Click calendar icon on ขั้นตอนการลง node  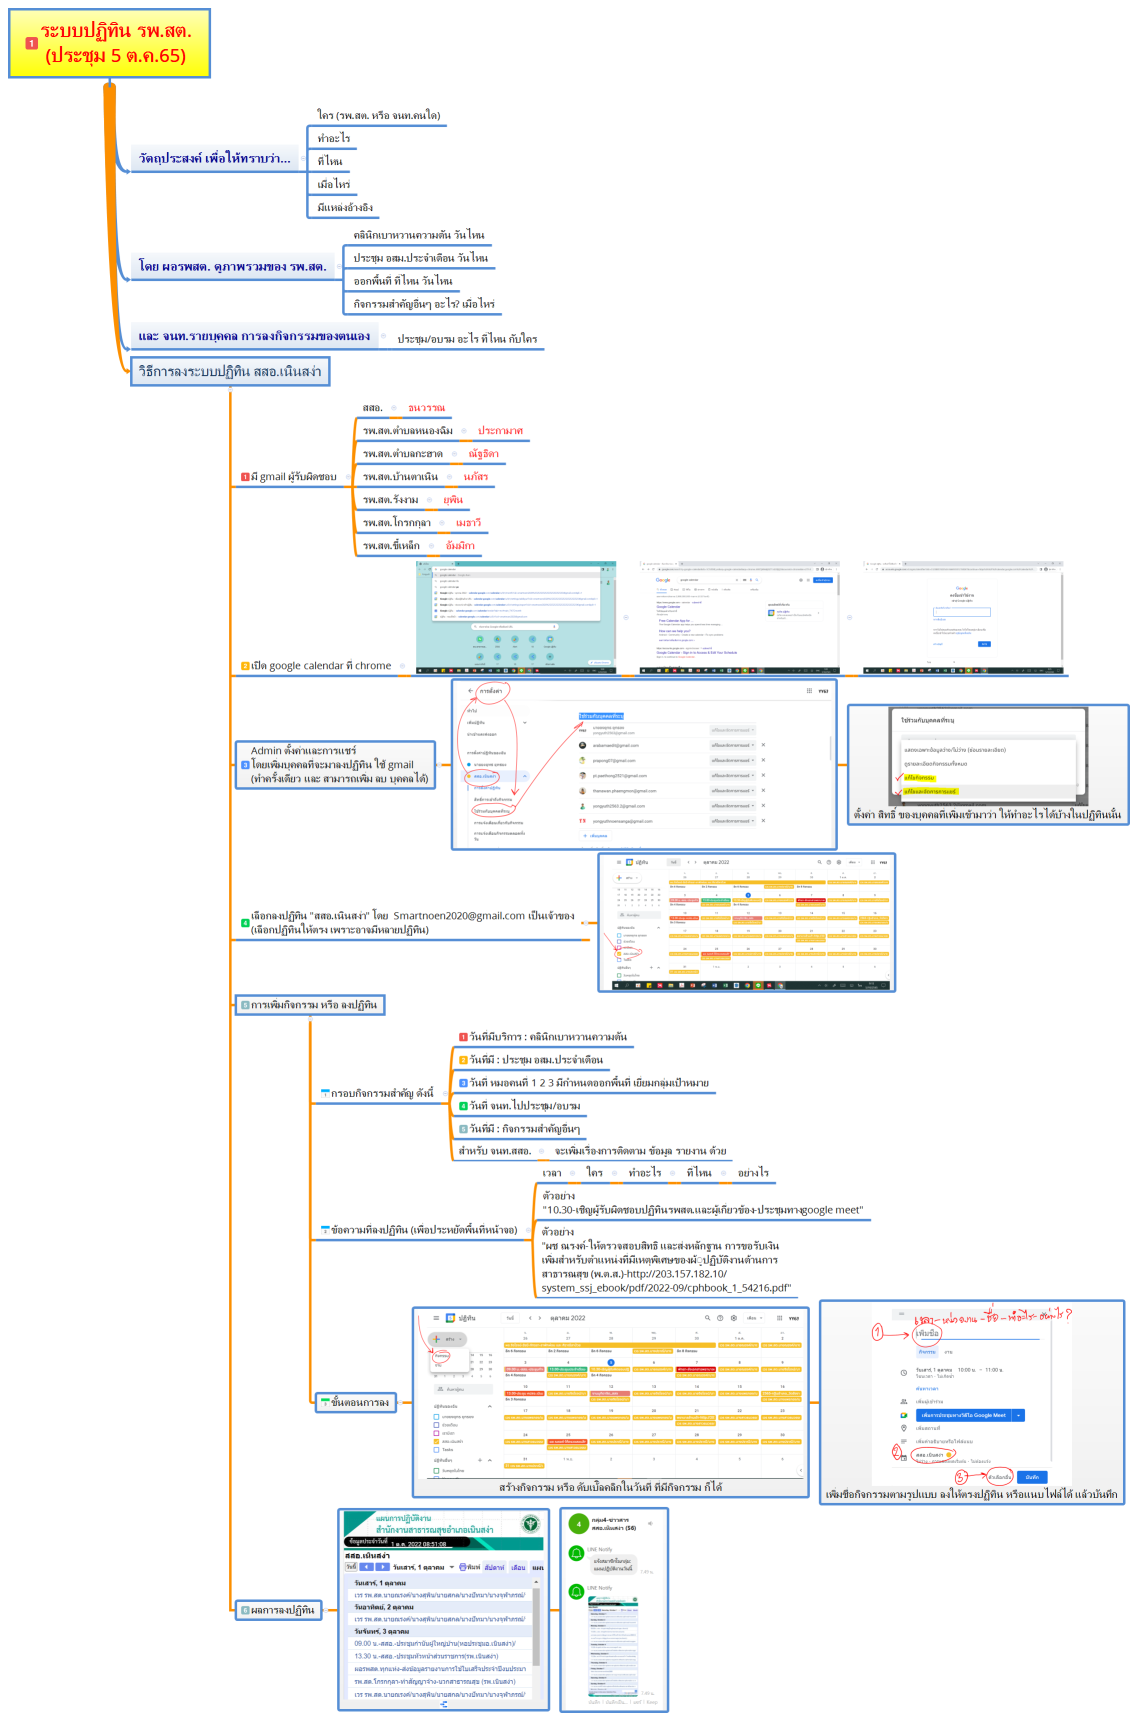[x=325, y=1403]
